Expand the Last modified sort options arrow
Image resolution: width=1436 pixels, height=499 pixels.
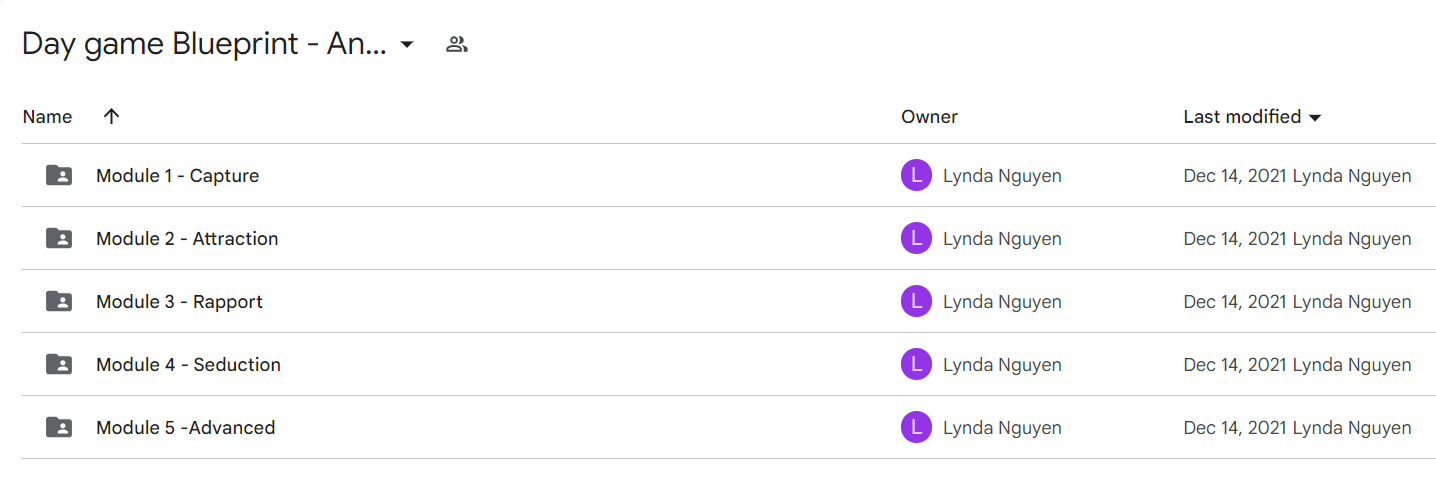pos(1315,118)
